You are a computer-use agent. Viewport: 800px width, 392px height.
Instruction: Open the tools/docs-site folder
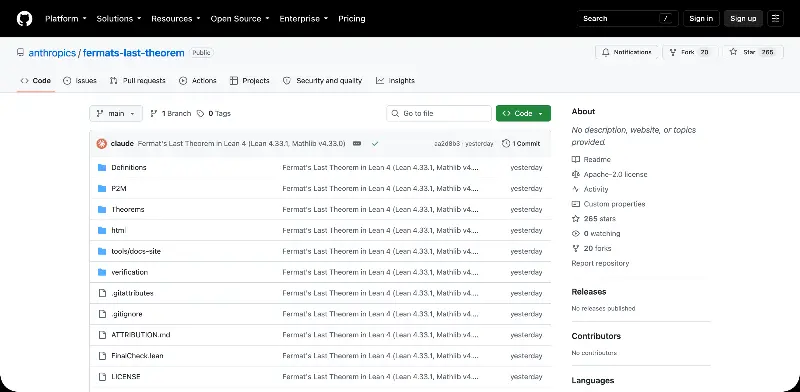136,251
